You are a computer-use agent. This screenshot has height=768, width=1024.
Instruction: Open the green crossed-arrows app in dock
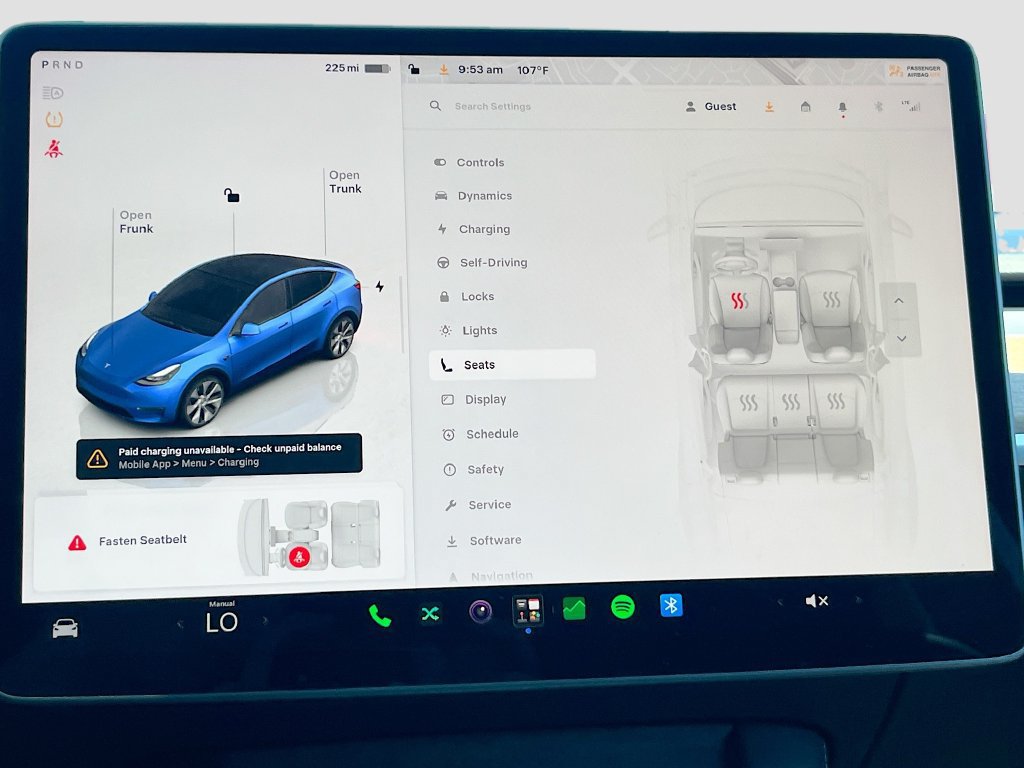point(430,613)
